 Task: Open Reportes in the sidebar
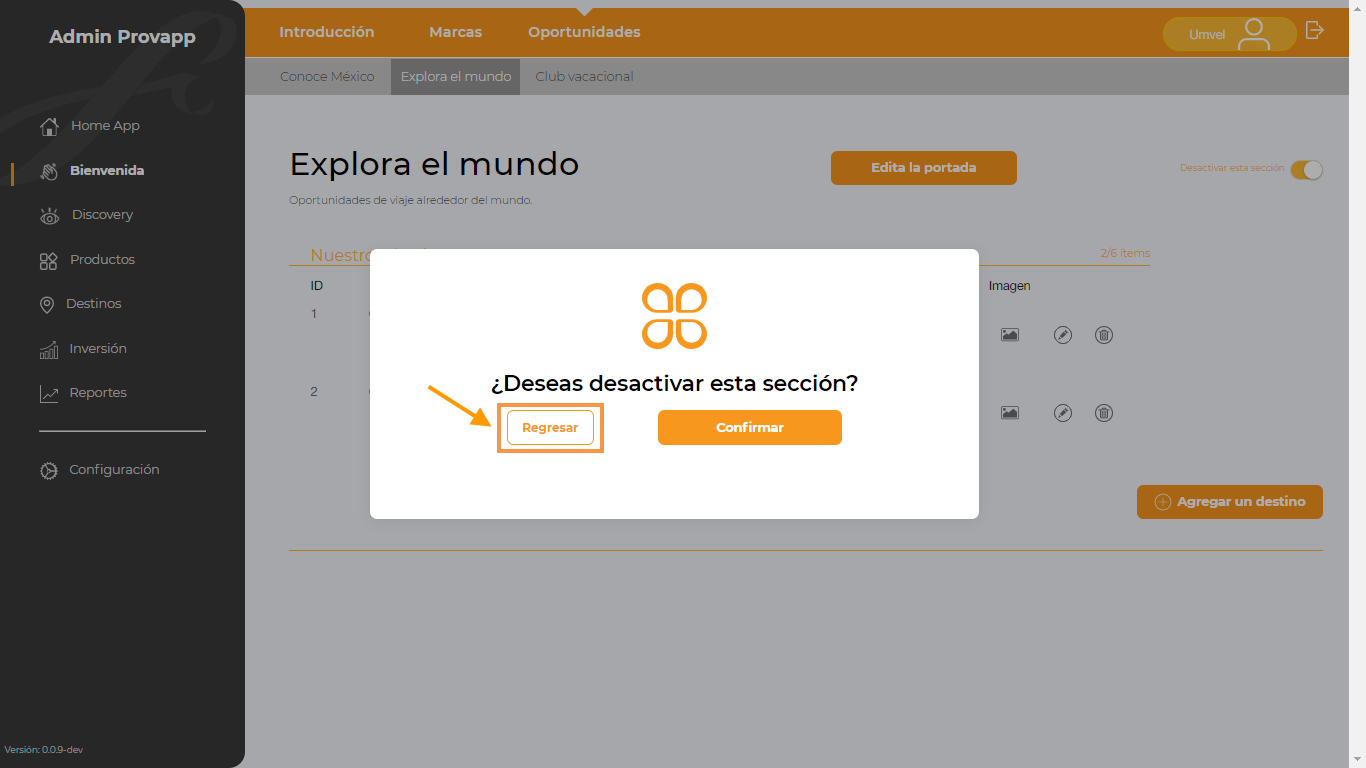point(98,393)
